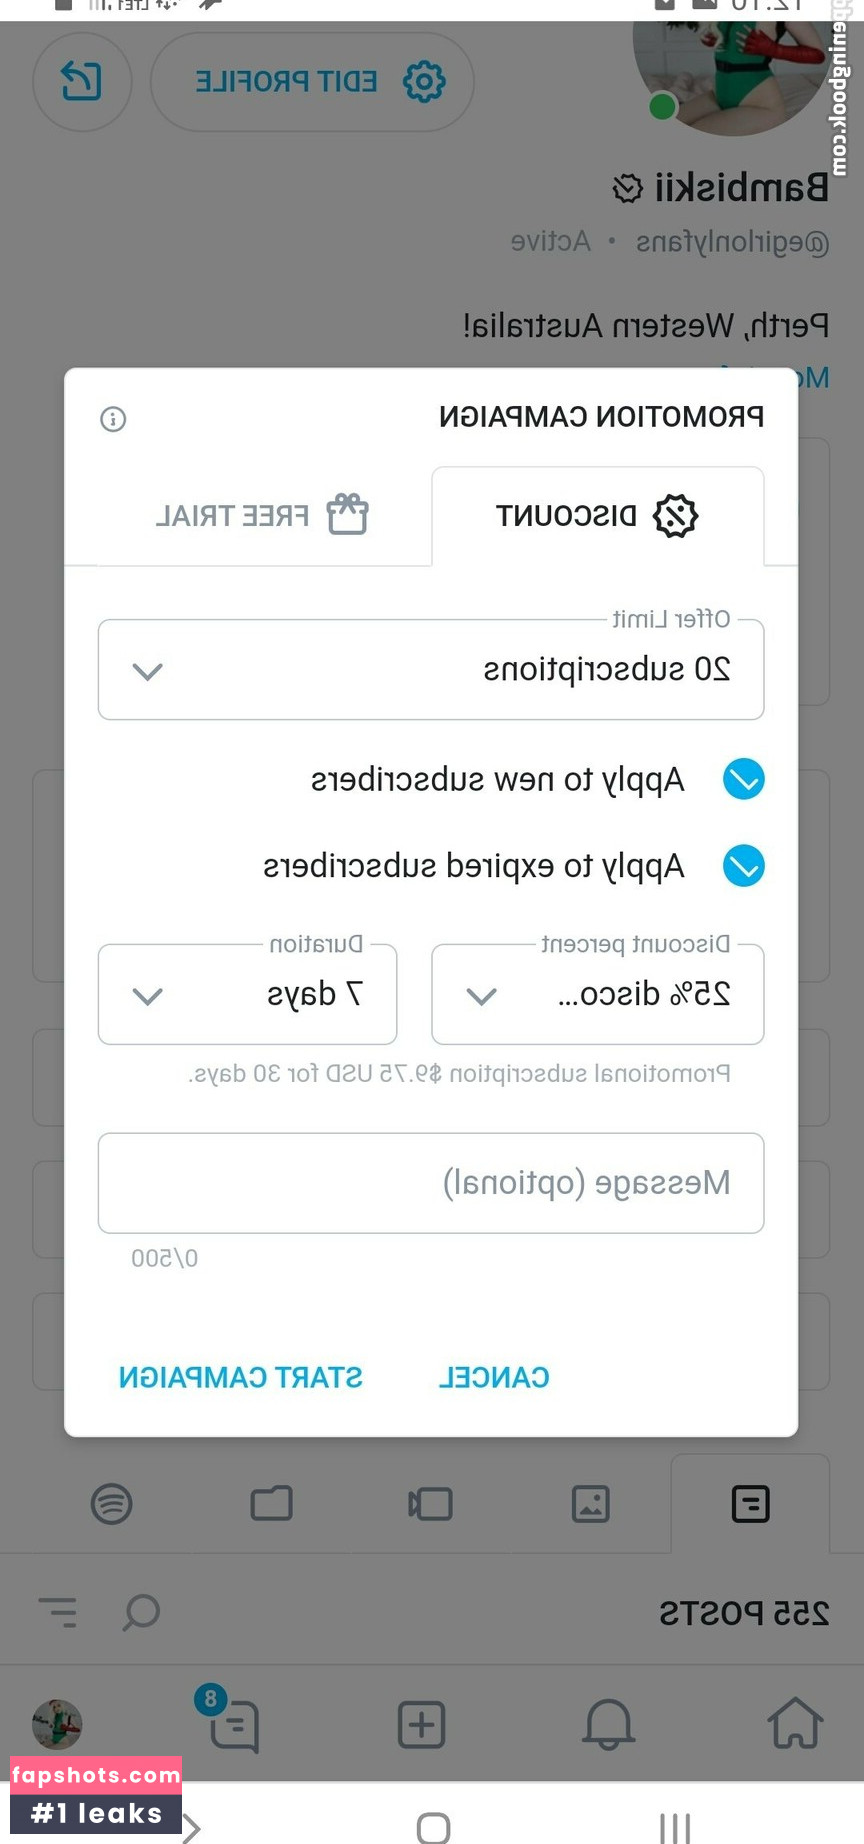Click the optional Message field
This screenshot has height=1844, width=864.
coord(431,1183)
